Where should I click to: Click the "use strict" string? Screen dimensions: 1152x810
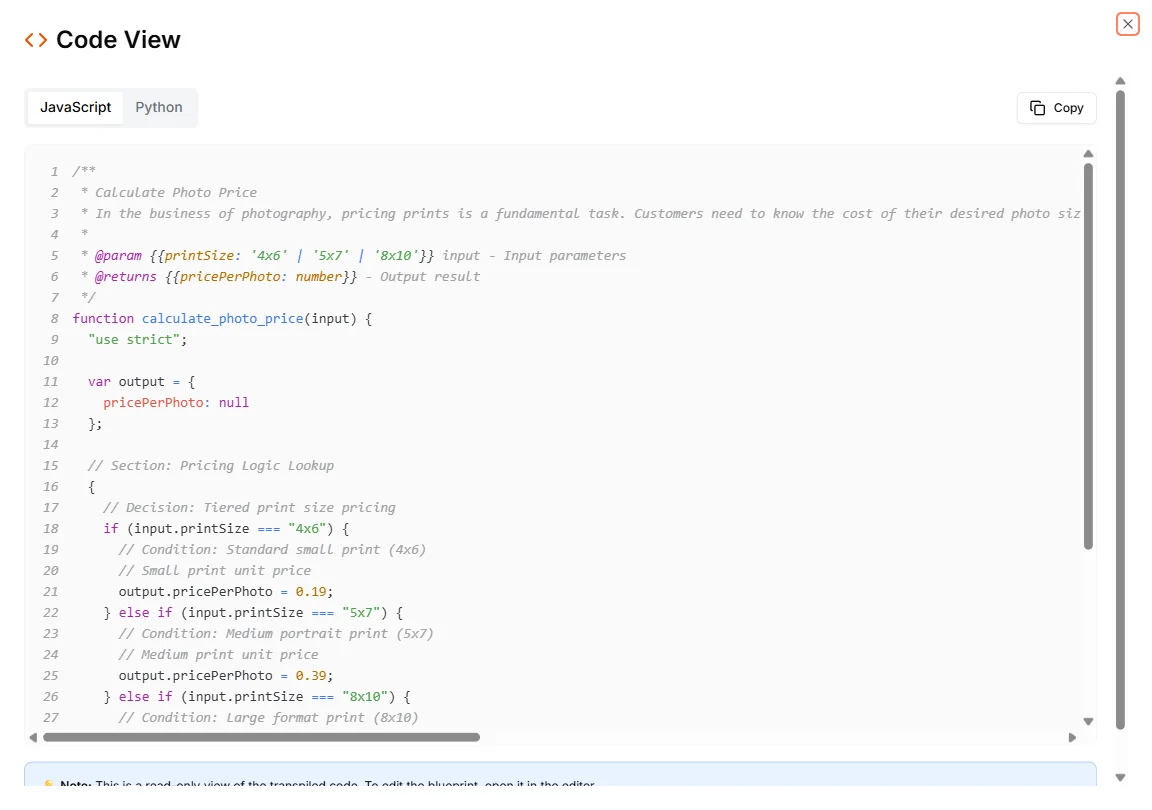(134, 340)
